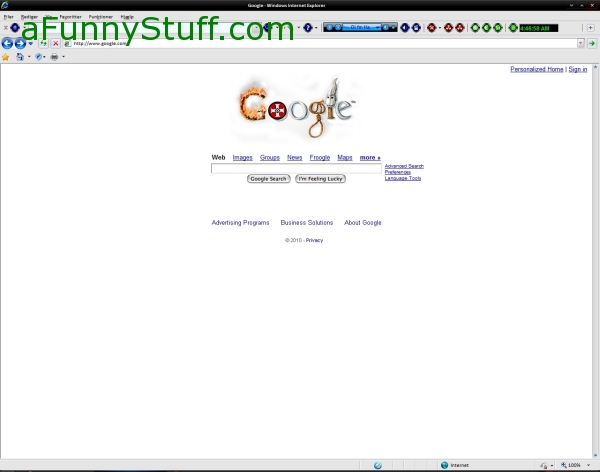Viewport: 600px width, 472px height.
Task: Click the scrollbar up arrow
Action: tap(595, 67)
